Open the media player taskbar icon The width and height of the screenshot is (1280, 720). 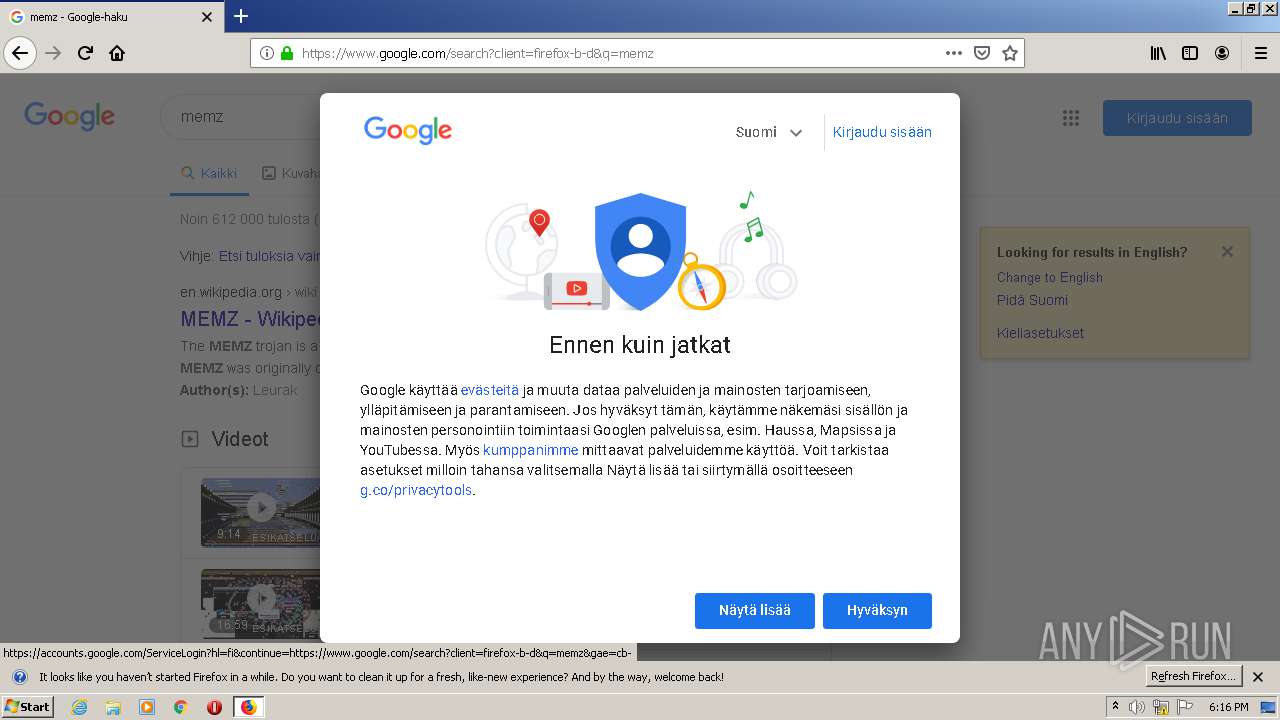(147, 707)
